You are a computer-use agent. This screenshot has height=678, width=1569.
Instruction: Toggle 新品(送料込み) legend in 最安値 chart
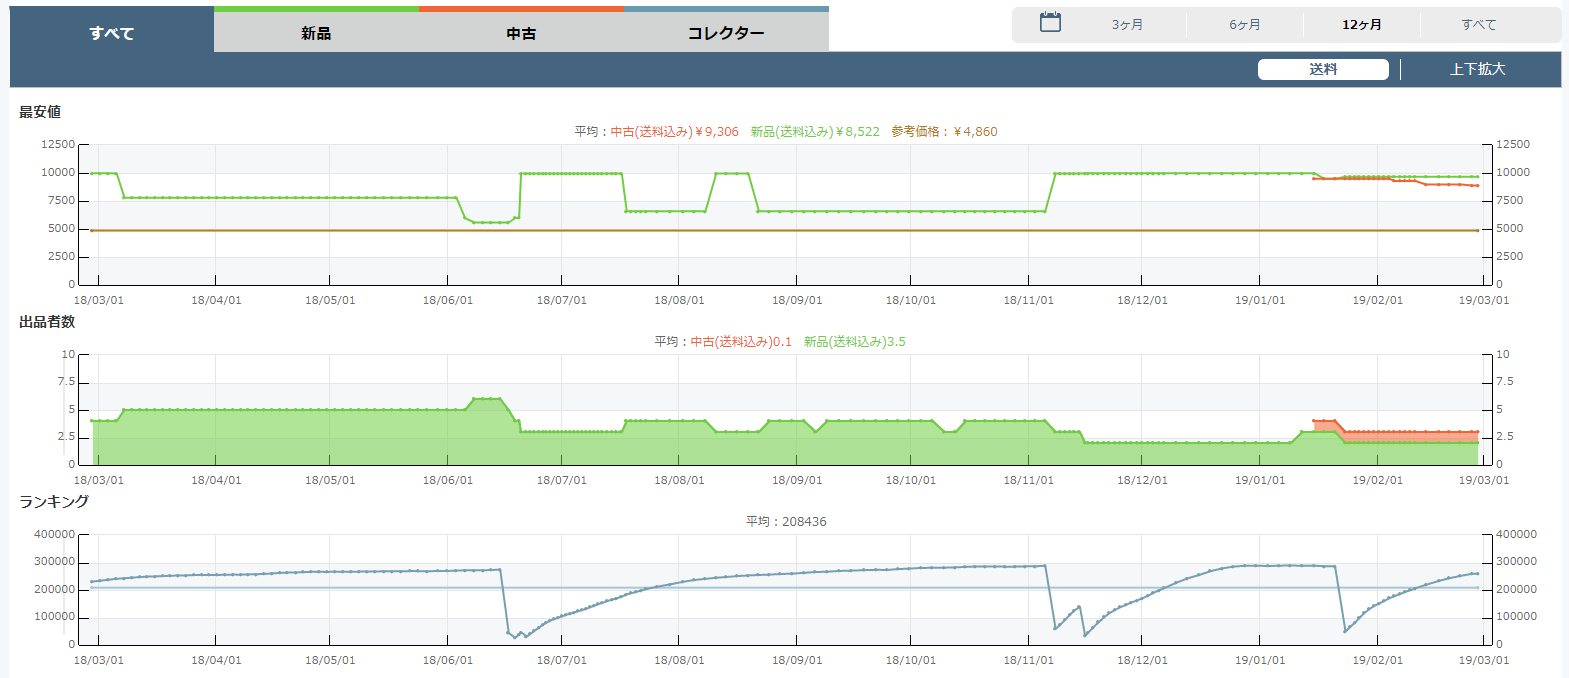815,132
